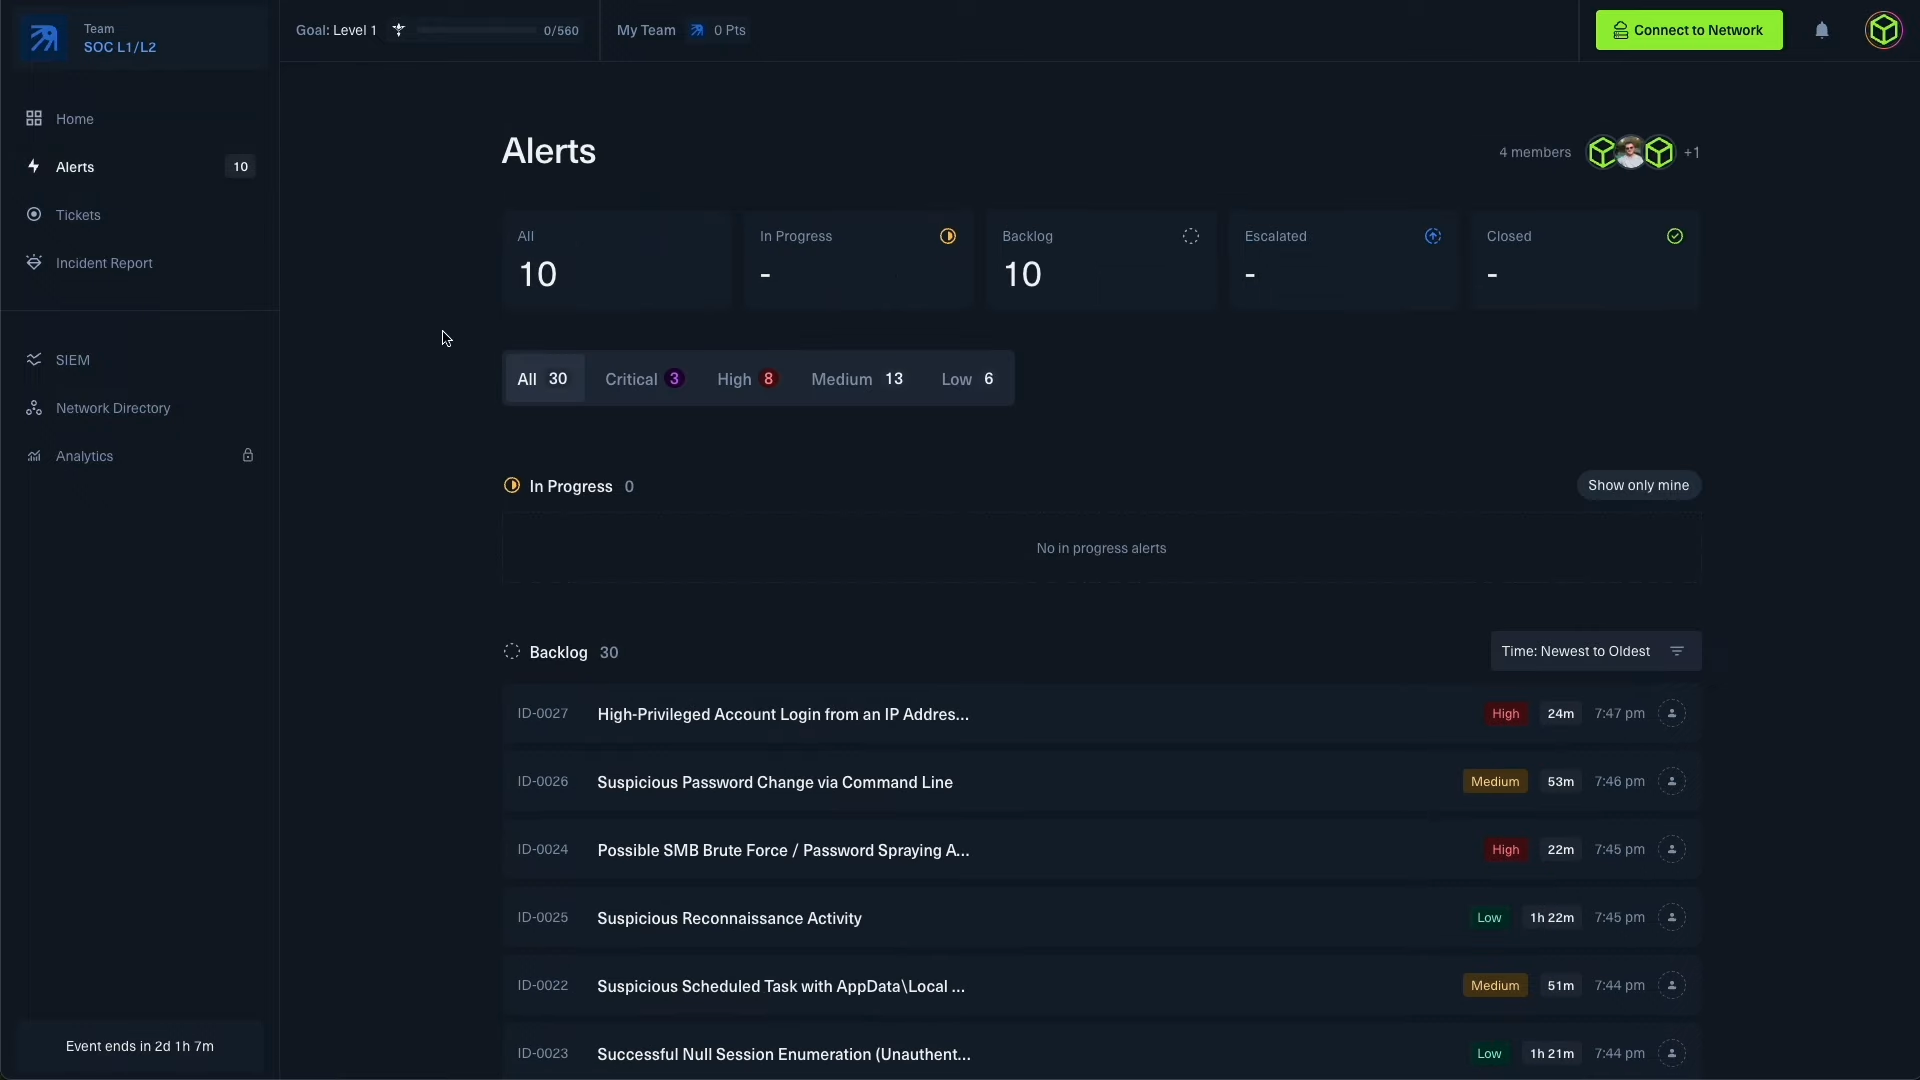The width and height of the screenshot is (1920, 1080).
Task: Click the notification bell icon
Action: click(x=1822, y=30)
